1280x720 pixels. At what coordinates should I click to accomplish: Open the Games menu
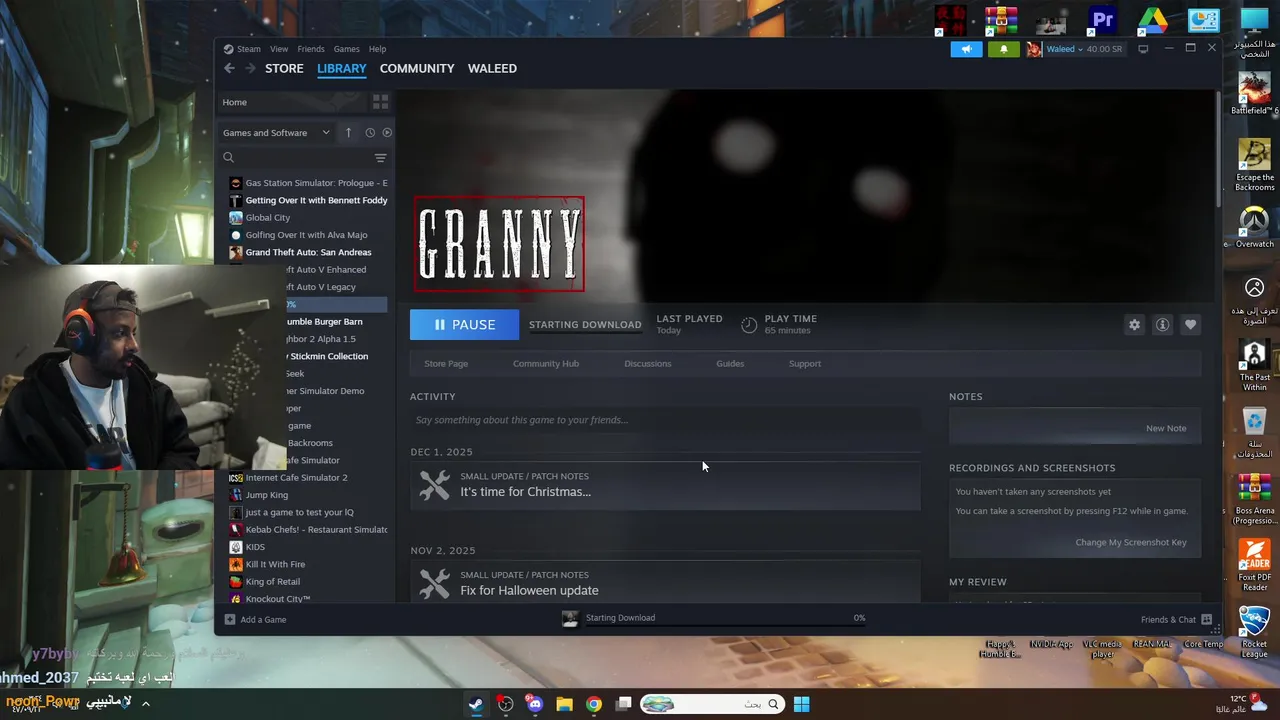click(x=347, y=49)
